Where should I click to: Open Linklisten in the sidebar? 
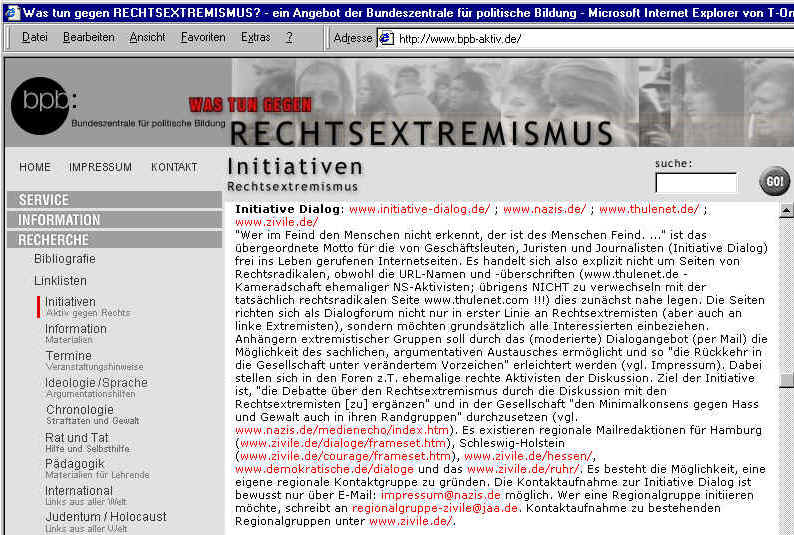(60, 280)
